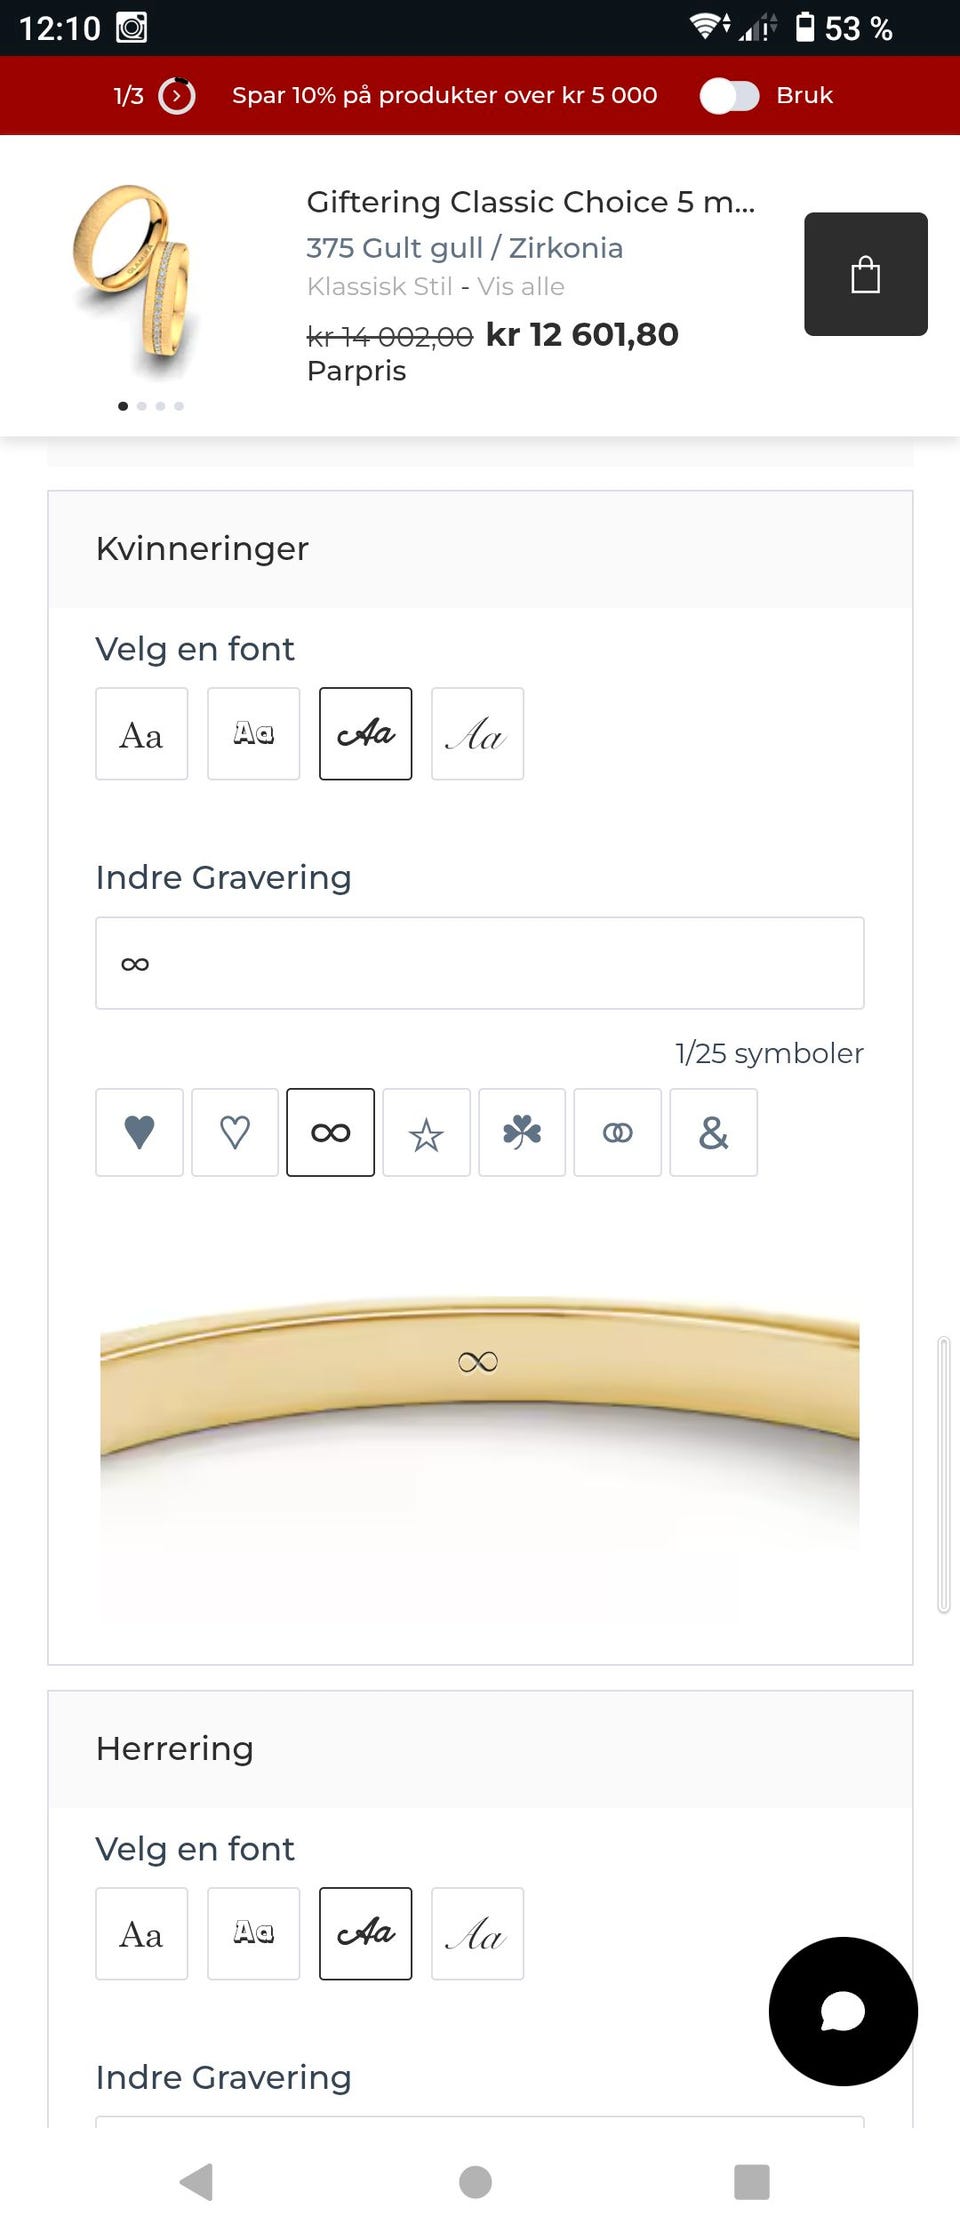This screenshot has width=960, height=2240.
Task: Select the Kvinneringer section heading
Action: point(202,548)
